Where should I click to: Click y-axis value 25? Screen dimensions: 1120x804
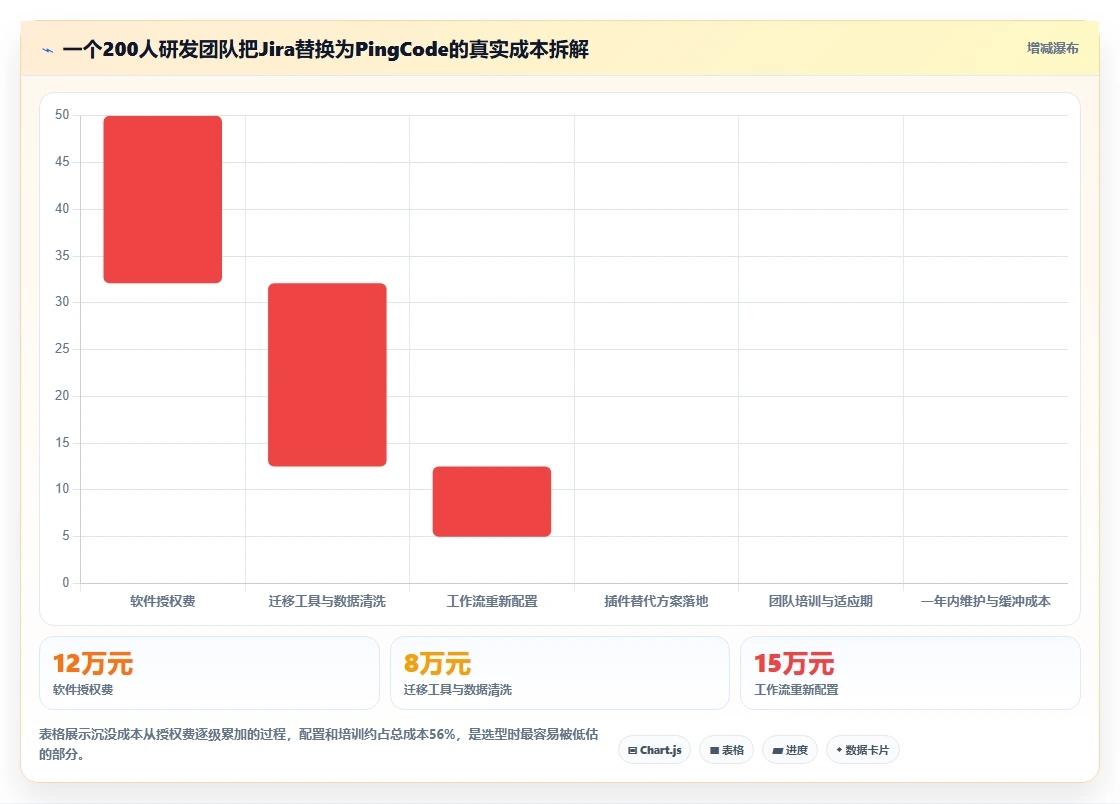point(62,349)
